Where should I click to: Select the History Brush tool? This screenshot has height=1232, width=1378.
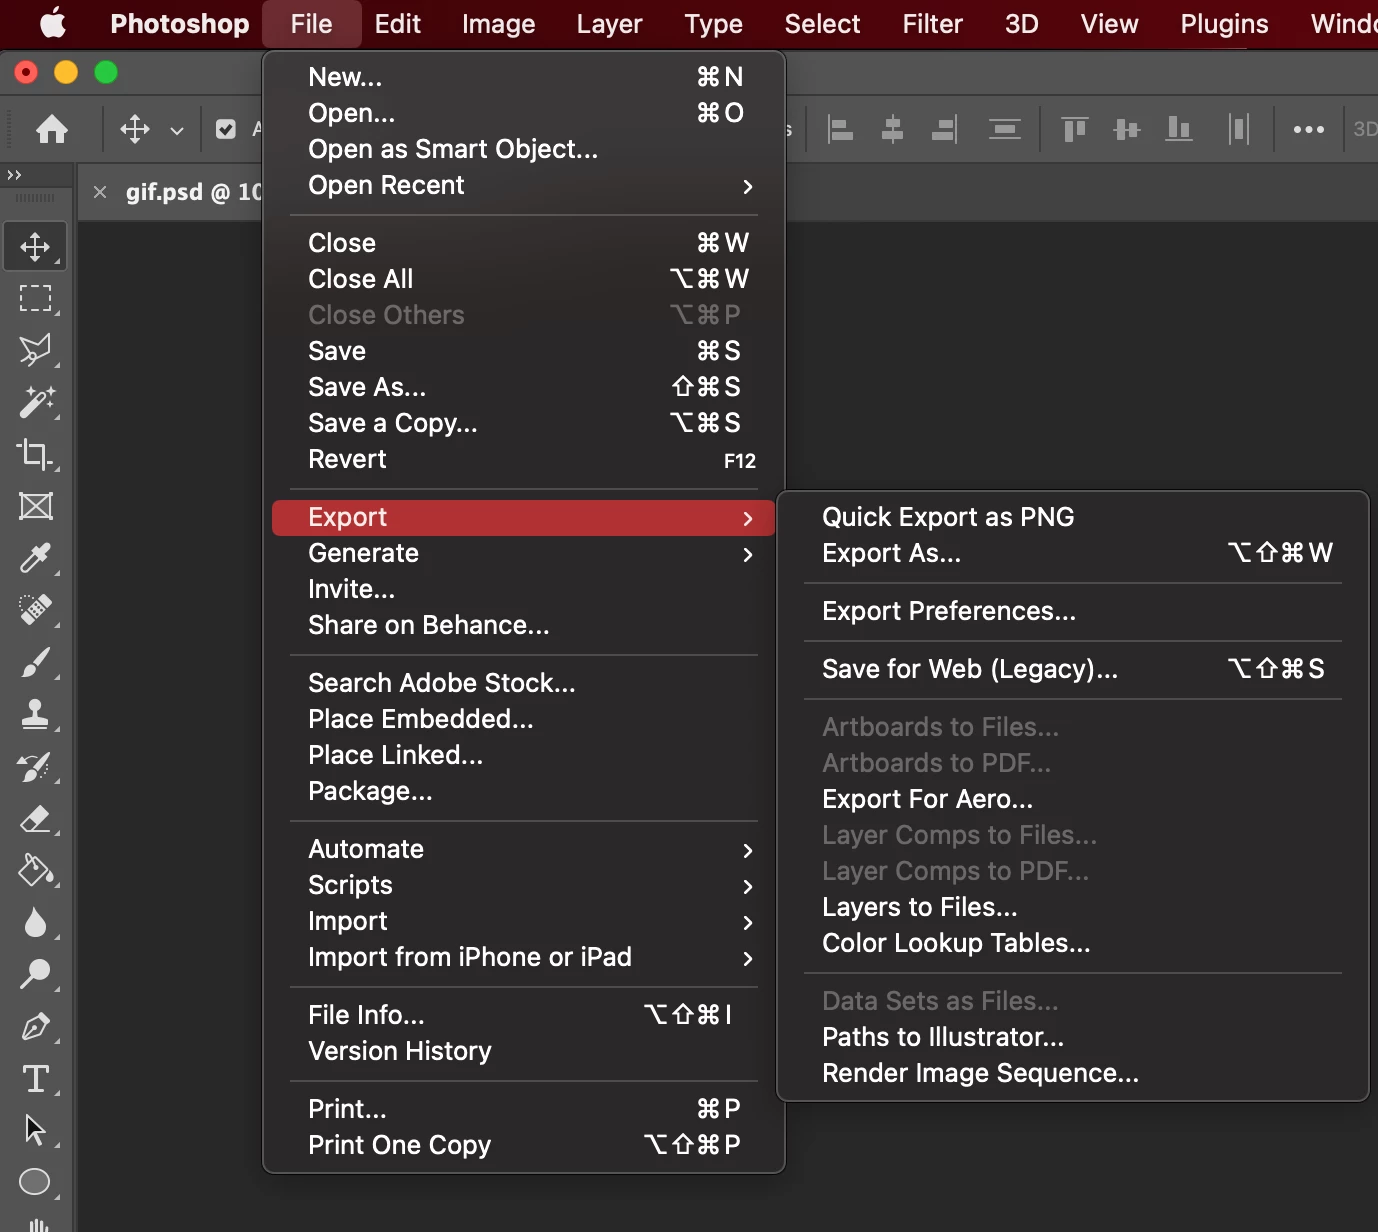[x=35, y=766]
